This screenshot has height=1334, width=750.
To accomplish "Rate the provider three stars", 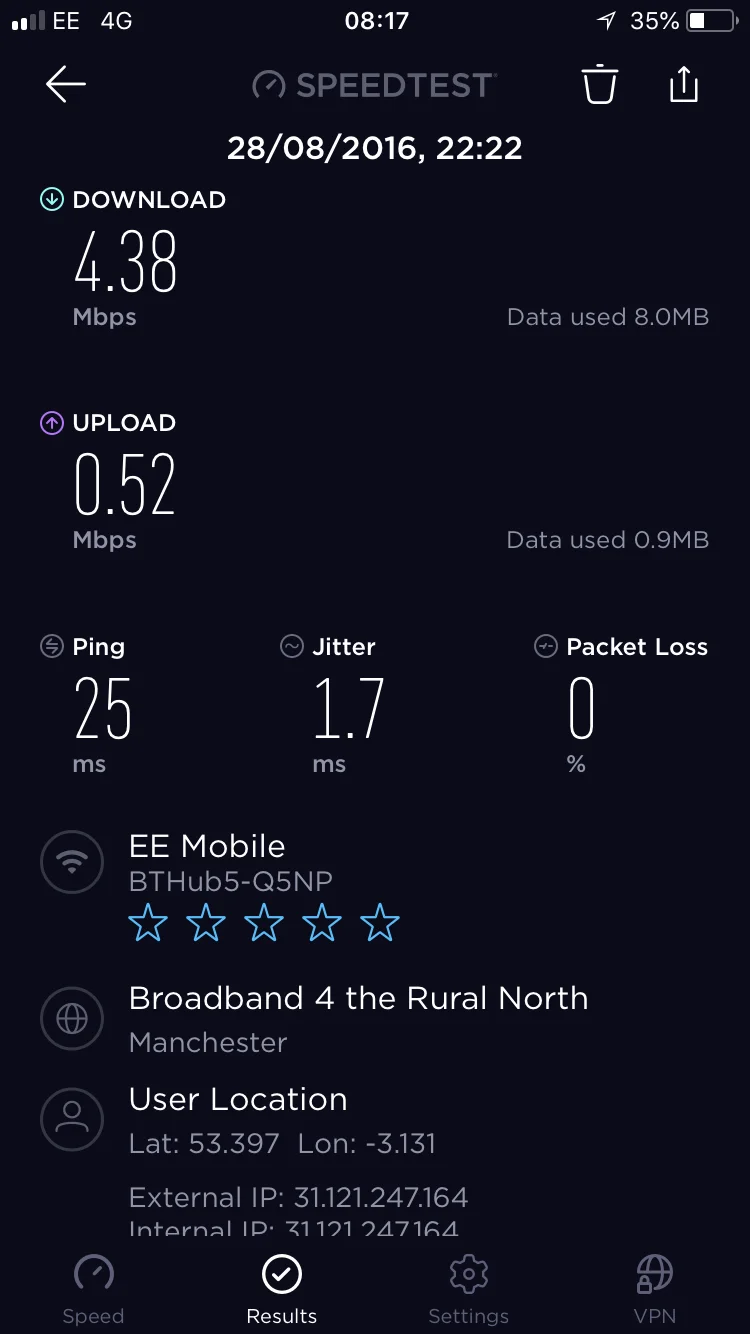I will pos(264,923).
